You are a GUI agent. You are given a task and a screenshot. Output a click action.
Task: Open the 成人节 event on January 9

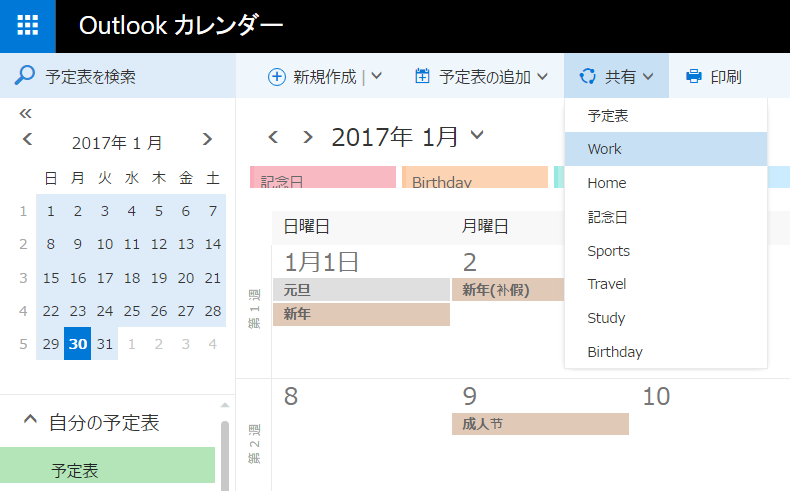540,424
